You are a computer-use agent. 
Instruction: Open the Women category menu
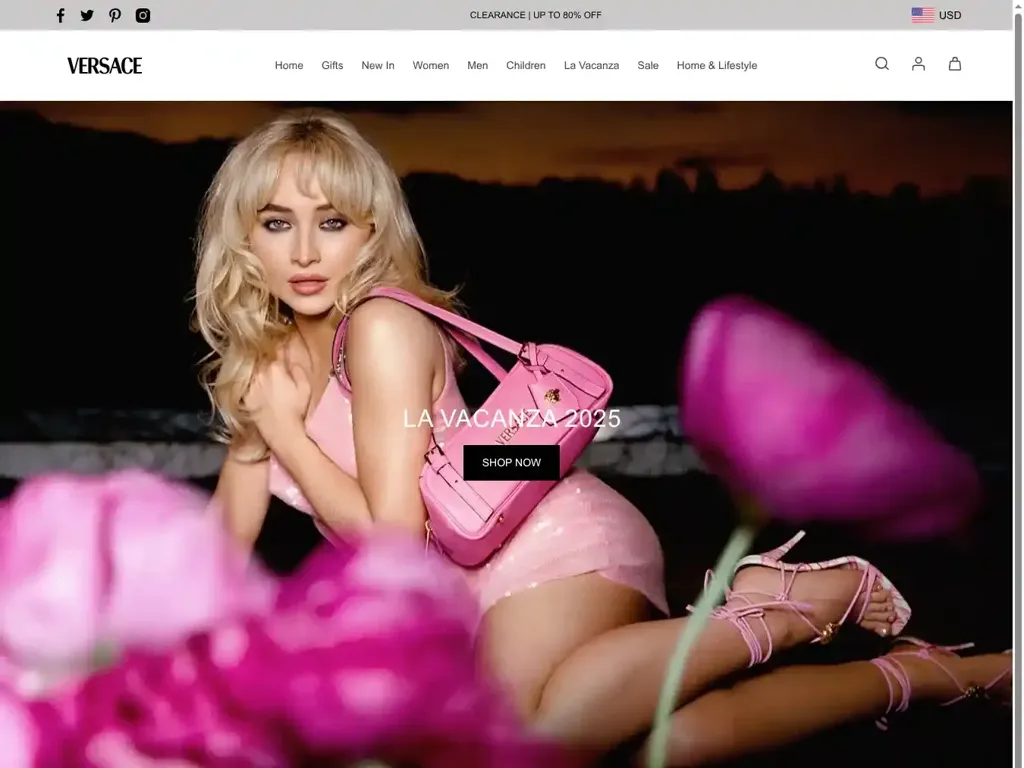click(431, 66)
